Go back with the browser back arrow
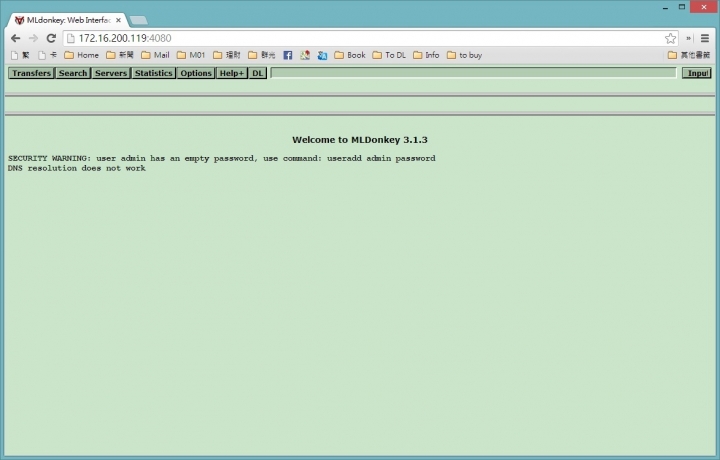 tap(16, 38)
